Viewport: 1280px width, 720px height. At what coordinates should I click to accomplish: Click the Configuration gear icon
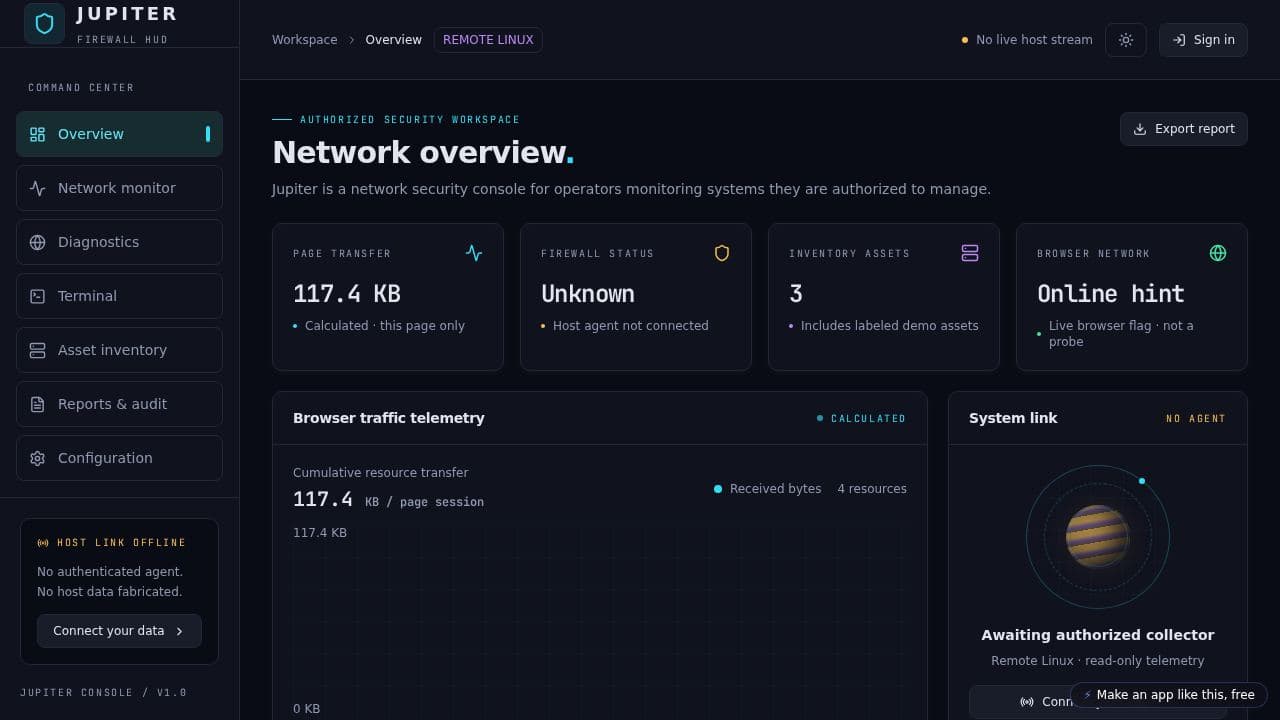[38, 458]
